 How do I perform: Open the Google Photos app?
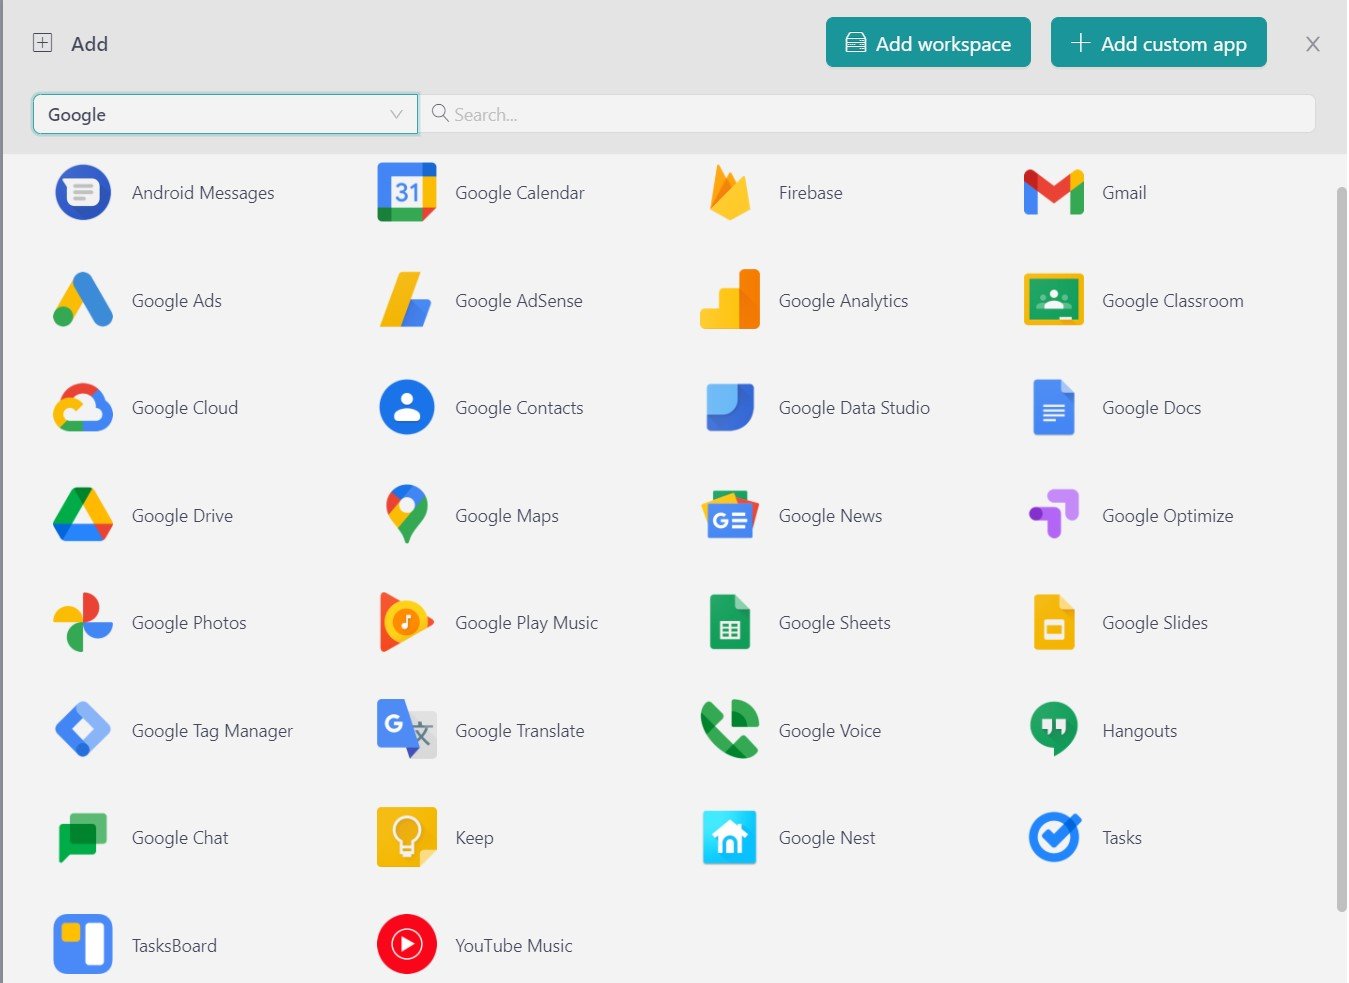tap(82, 622)
